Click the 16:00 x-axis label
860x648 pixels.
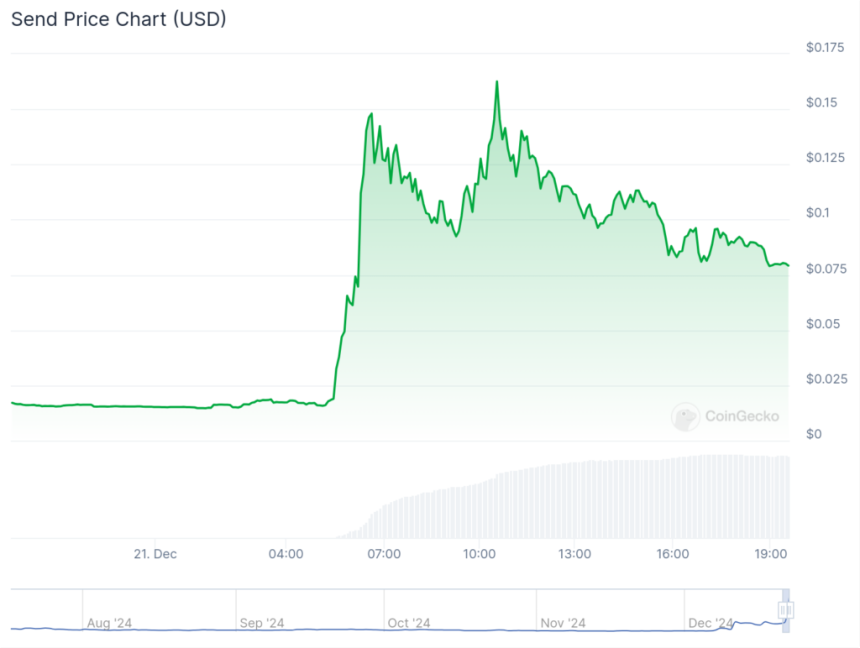(x=672, y=554)
